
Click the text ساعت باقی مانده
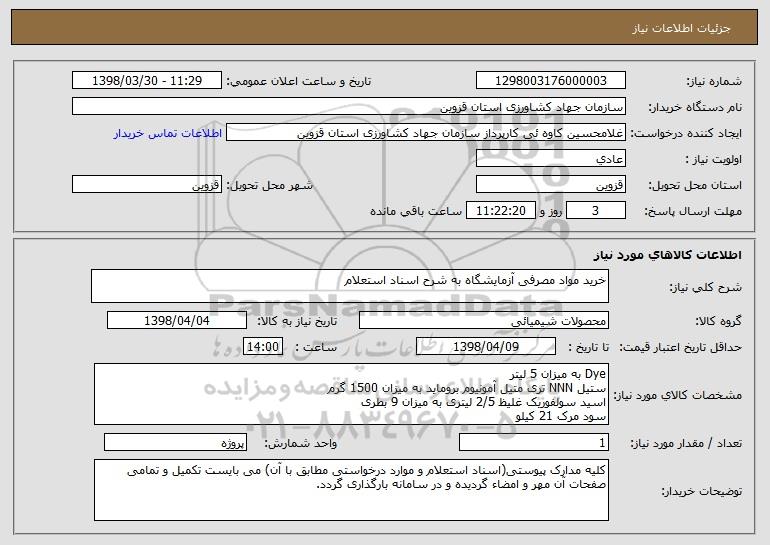(x=416, y=211)
